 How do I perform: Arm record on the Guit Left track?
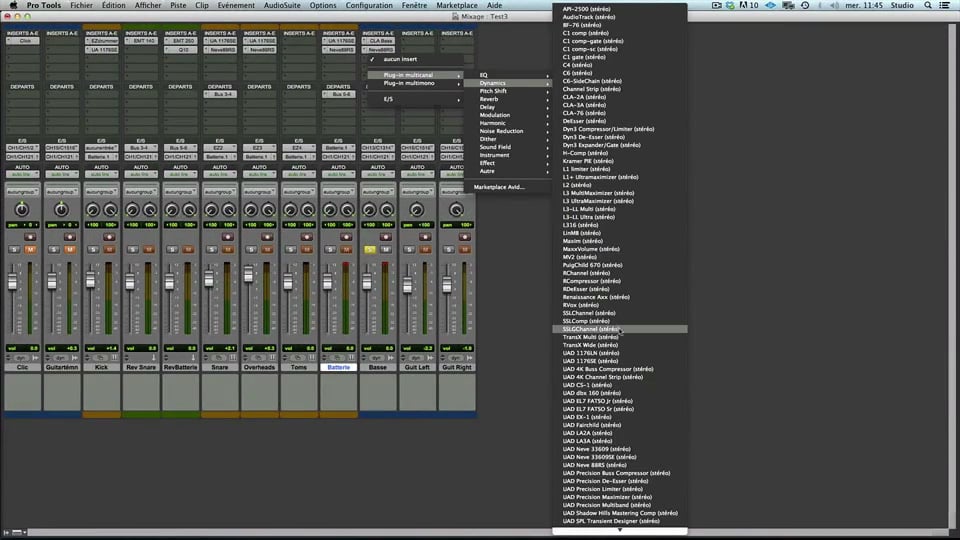coord(425,237)
